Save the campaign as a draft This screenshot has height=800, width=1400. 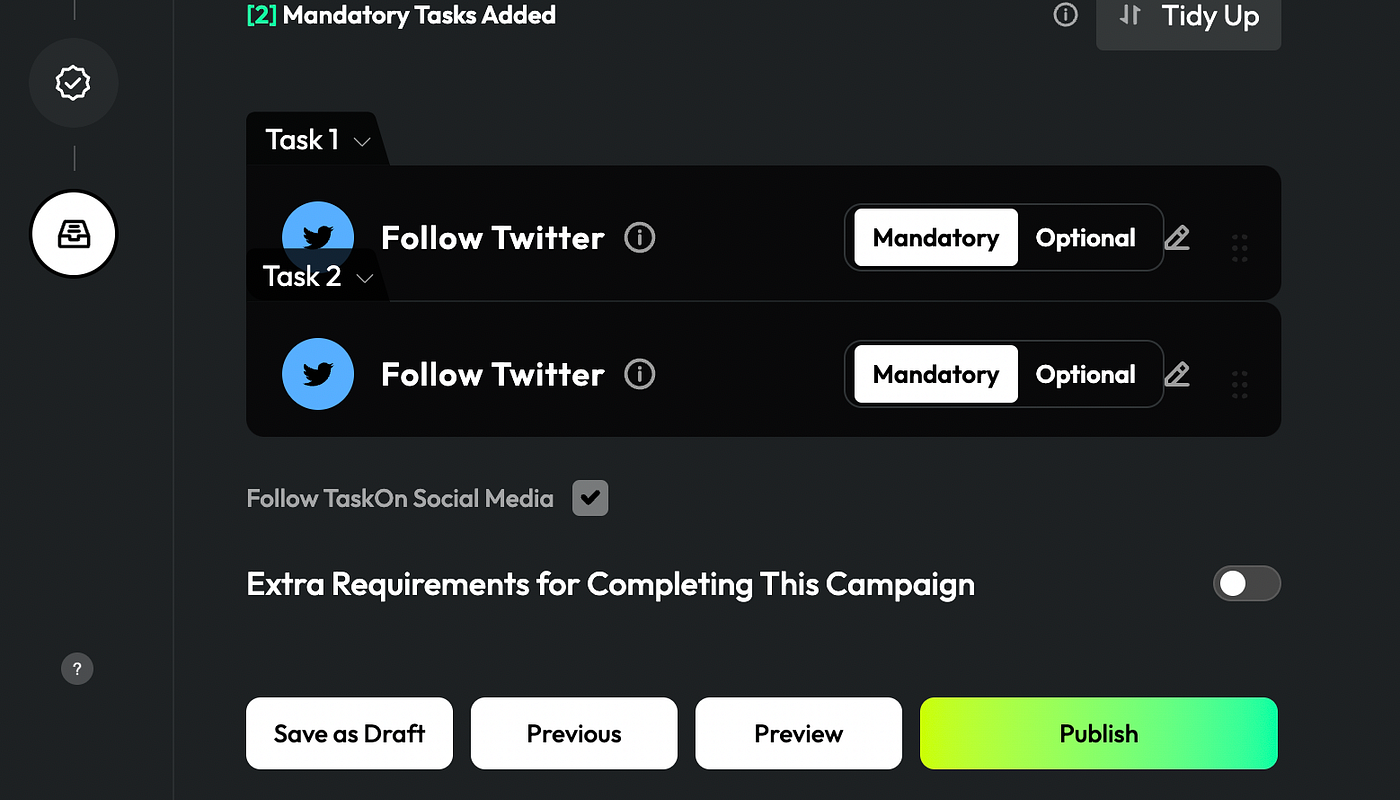coord(349,733)
